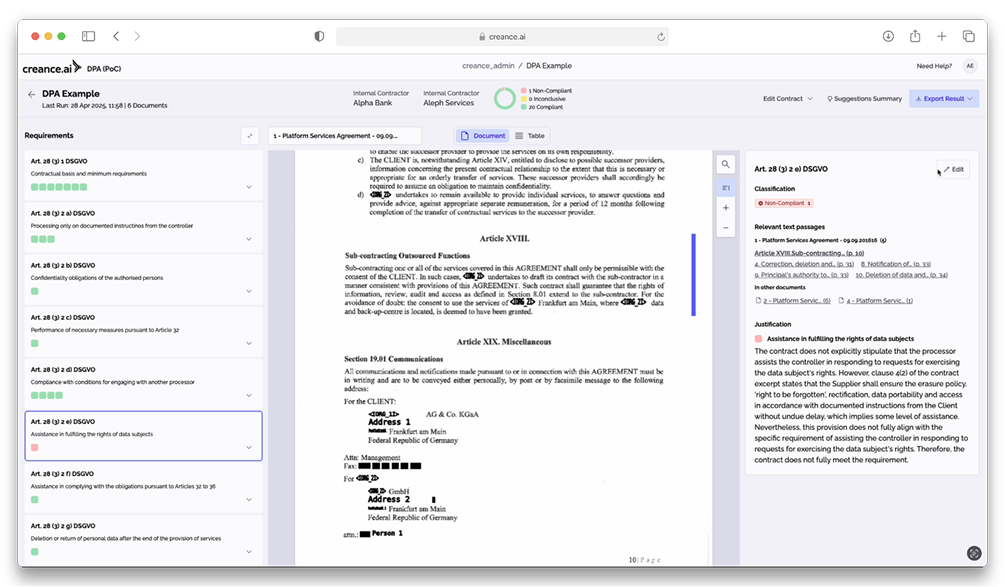Collapse the Requirements panel using its arrows icon
The height and width of the screenshot is (587, 1005).
point(250,136)
